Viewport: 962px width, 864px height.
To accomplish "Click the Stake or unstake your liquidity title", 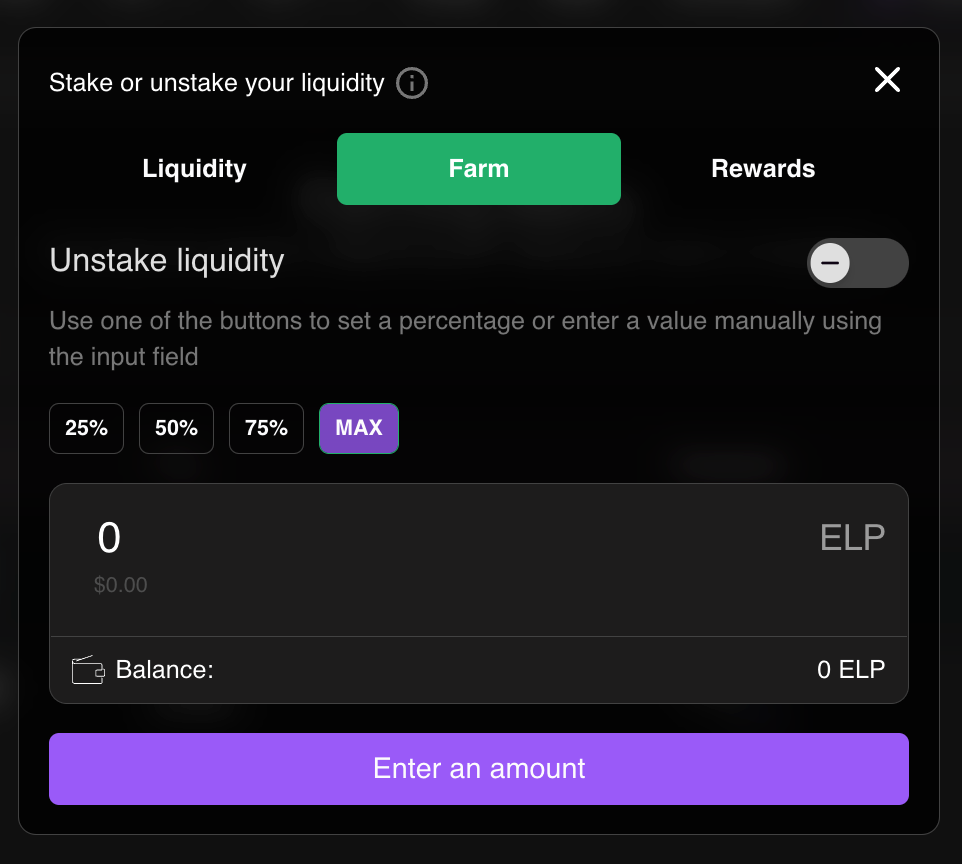I will click(217, 83).
